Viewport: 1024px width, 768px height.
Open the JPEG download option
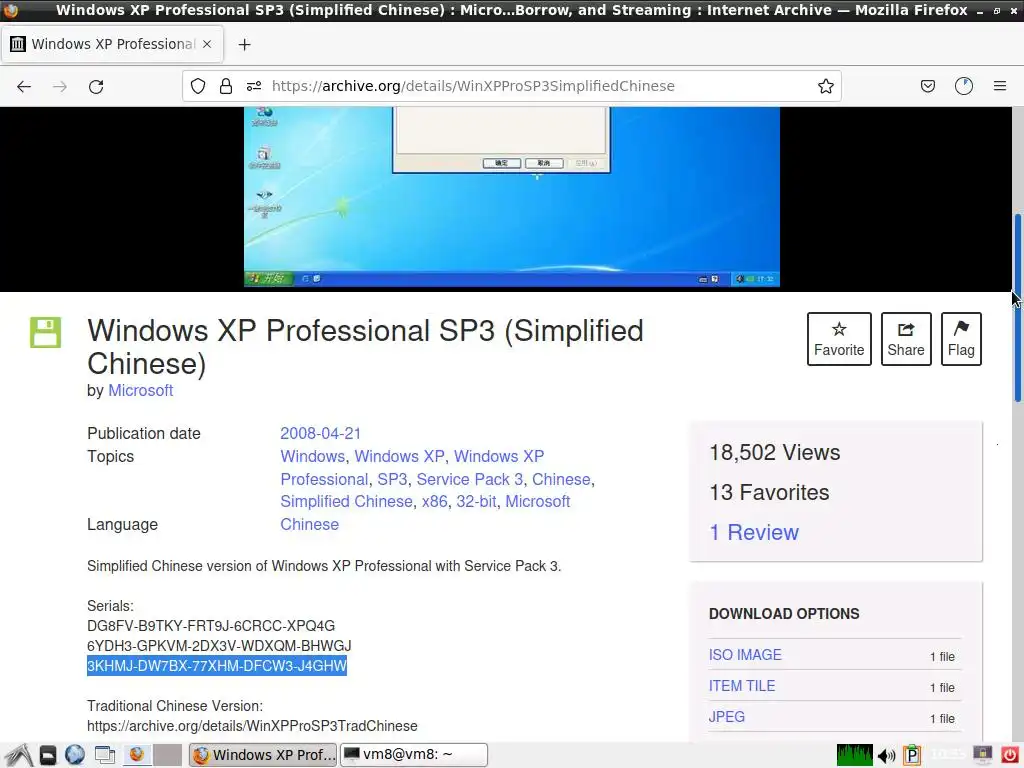(x=727, y=716)
